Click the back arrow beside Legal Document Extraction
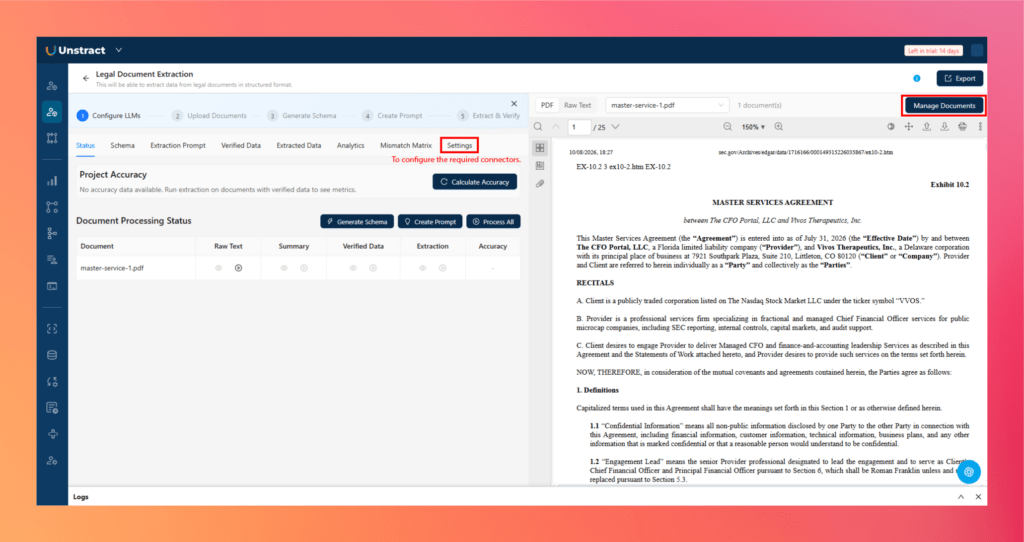Image resolution: width=1024 pixels, height=542 pixels. tap(86, 78)
